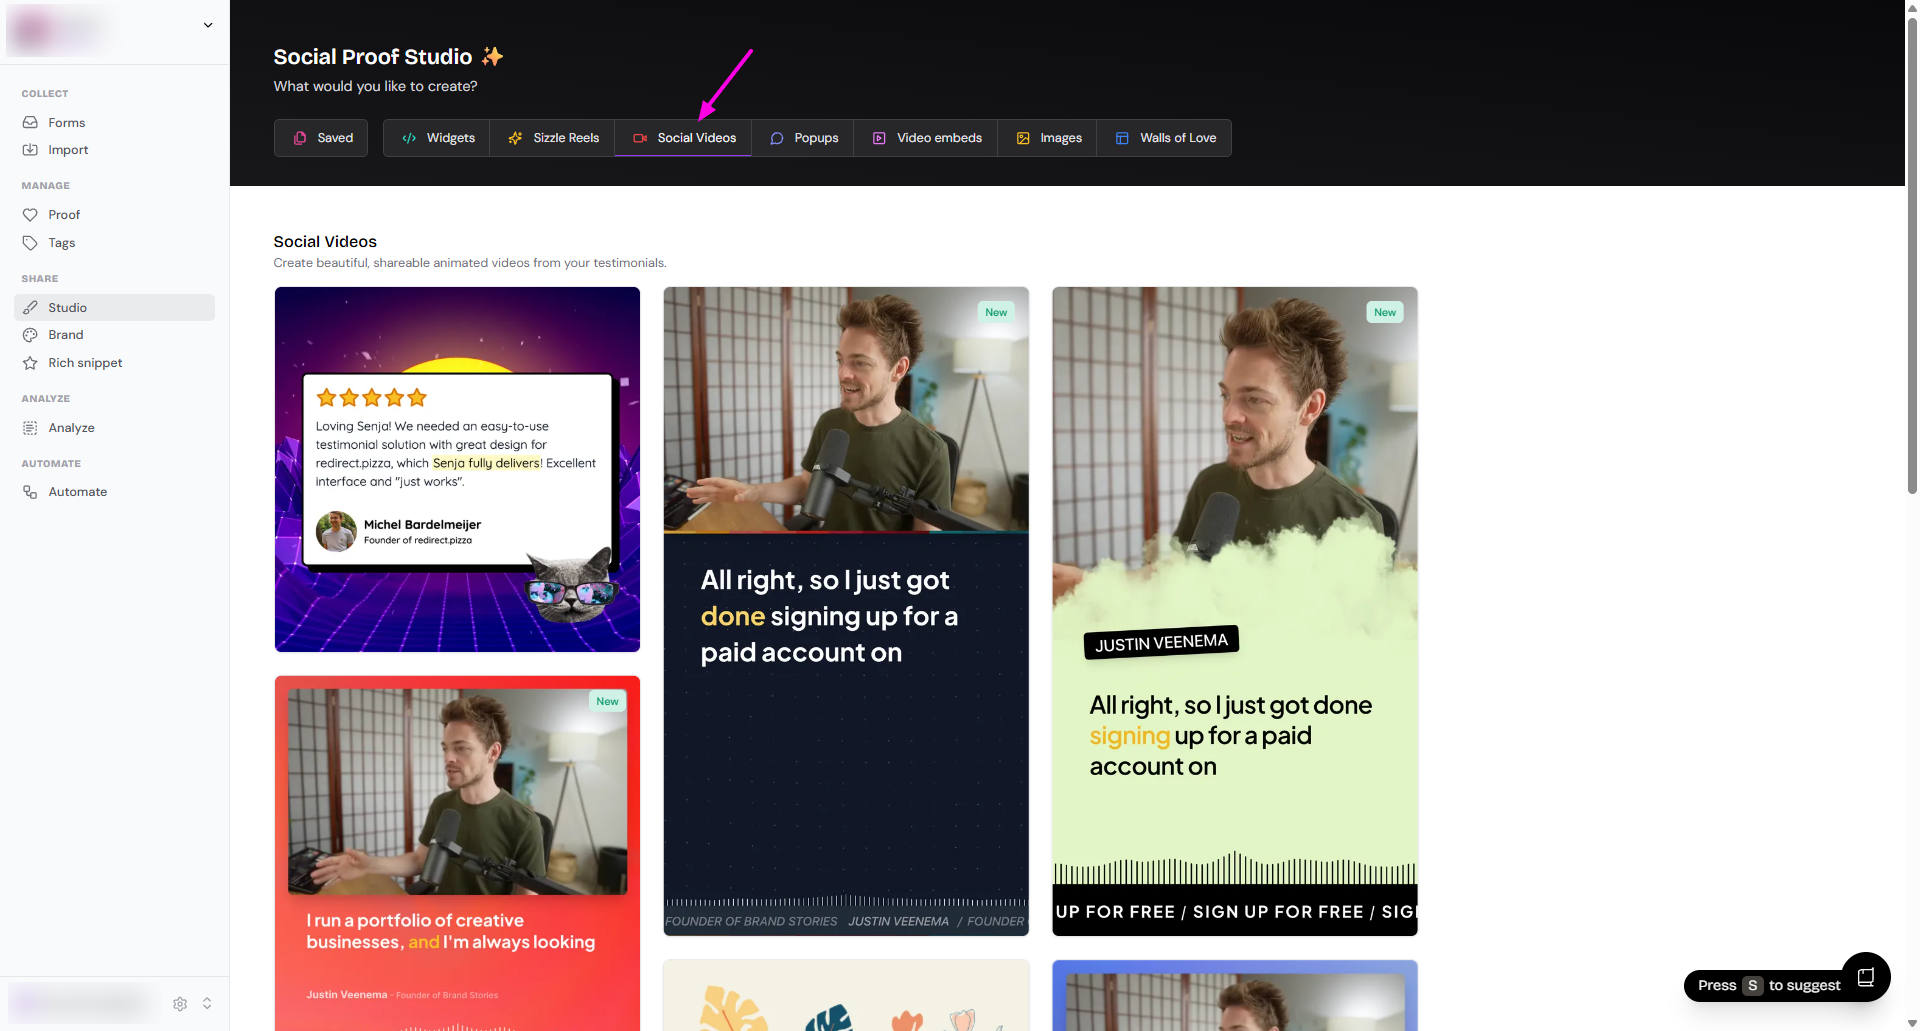The height and width of the screenshot is (1031, 1920).
Task: Open the floating suggestion widget icon
Action: click(x=1865, y=977)
